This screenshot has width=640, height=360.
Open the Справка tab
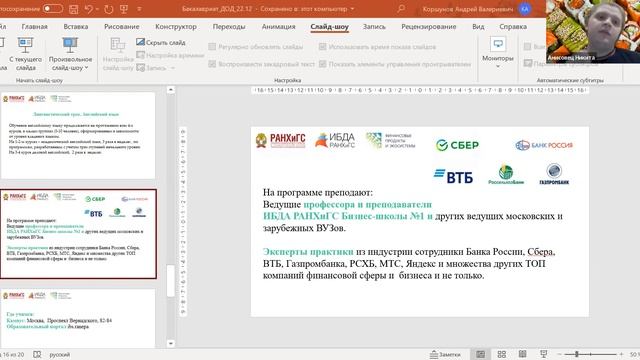(513, 27)
